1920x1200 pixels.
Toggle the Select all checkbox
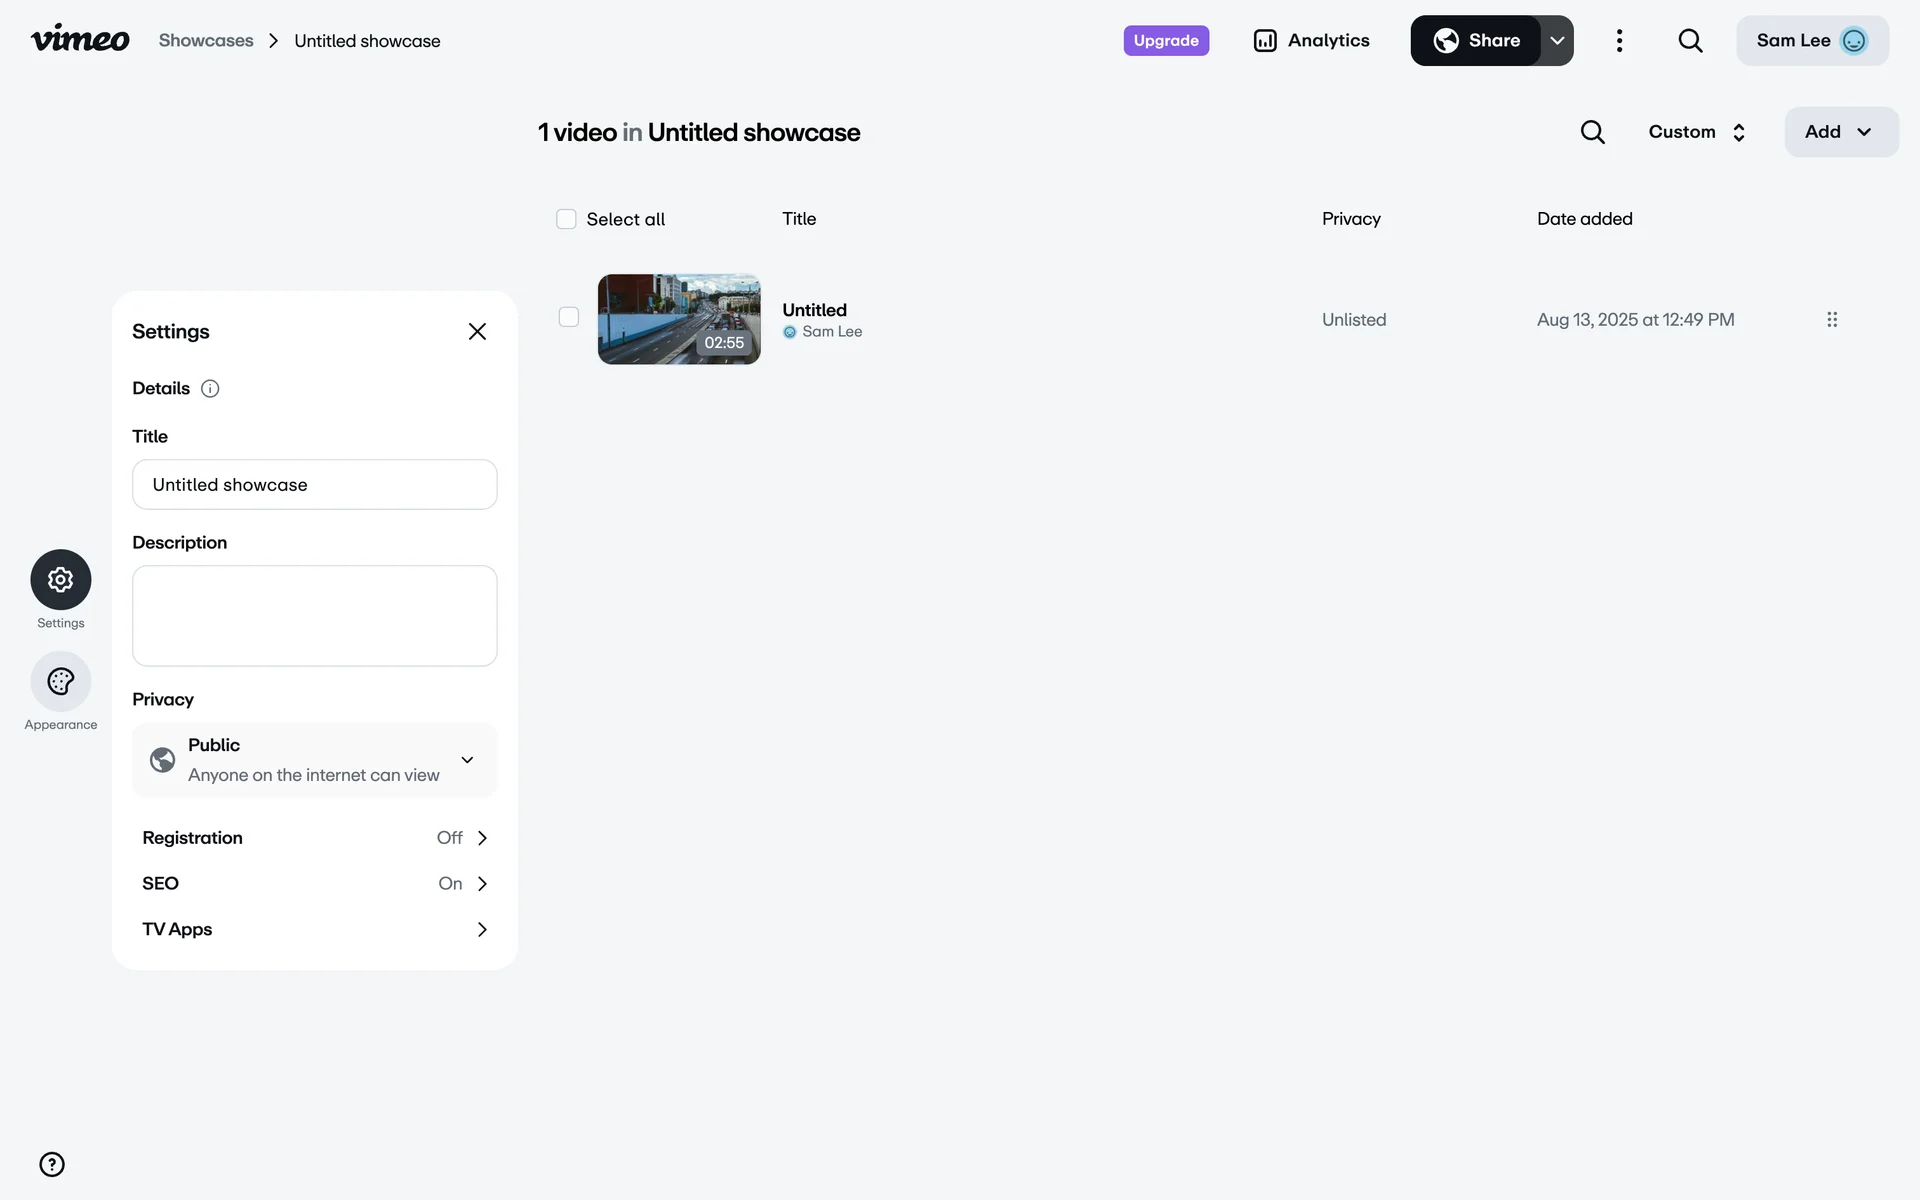566,219
